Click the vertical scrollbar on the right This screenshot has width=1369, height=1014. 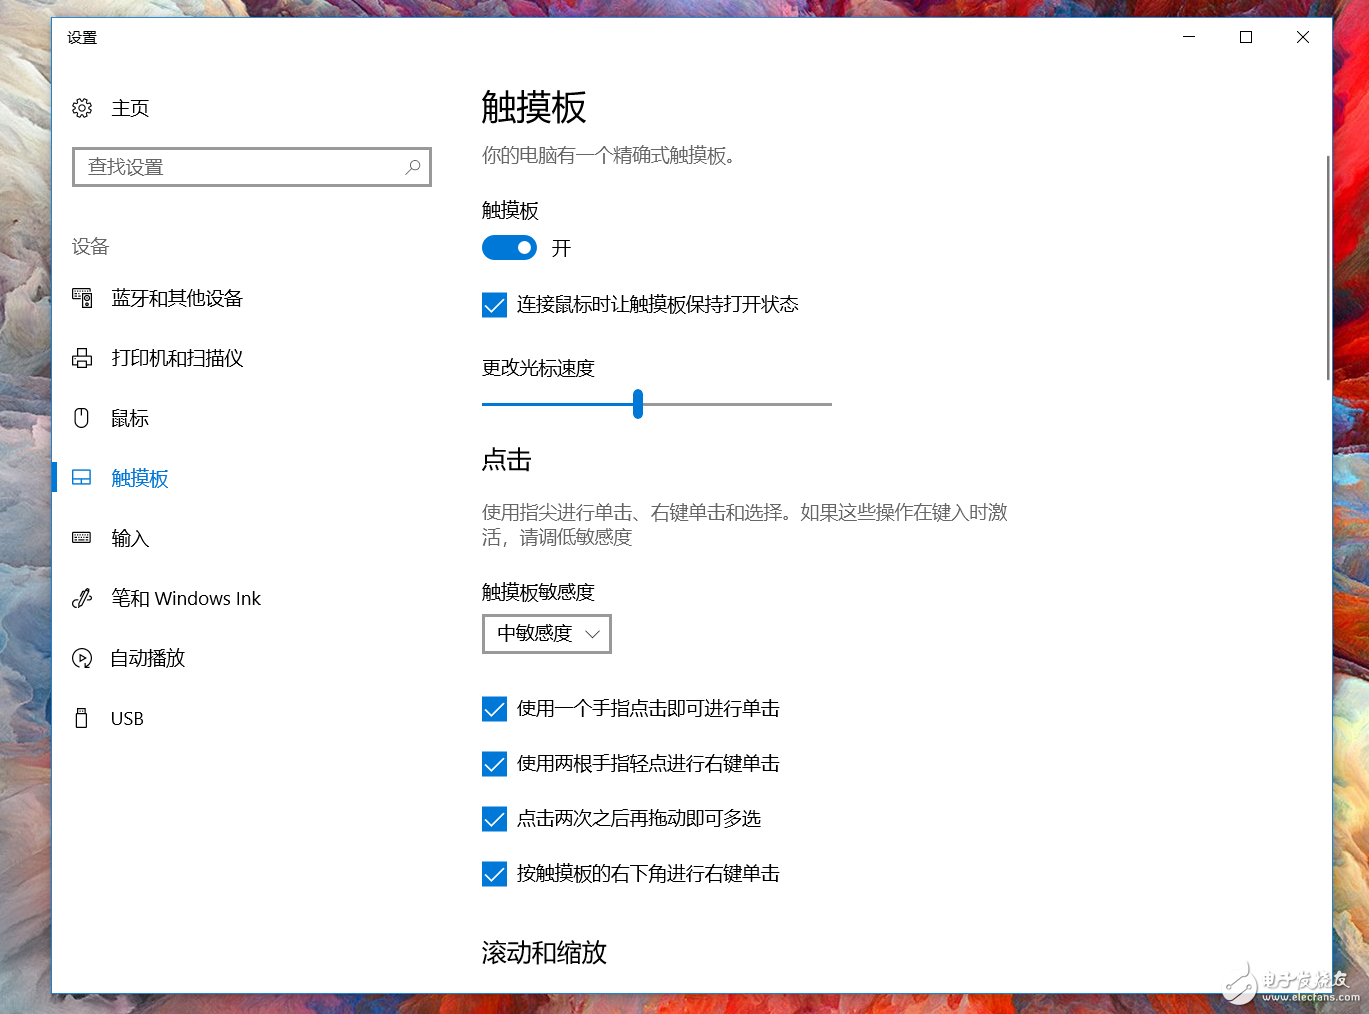coord(1328,267)
